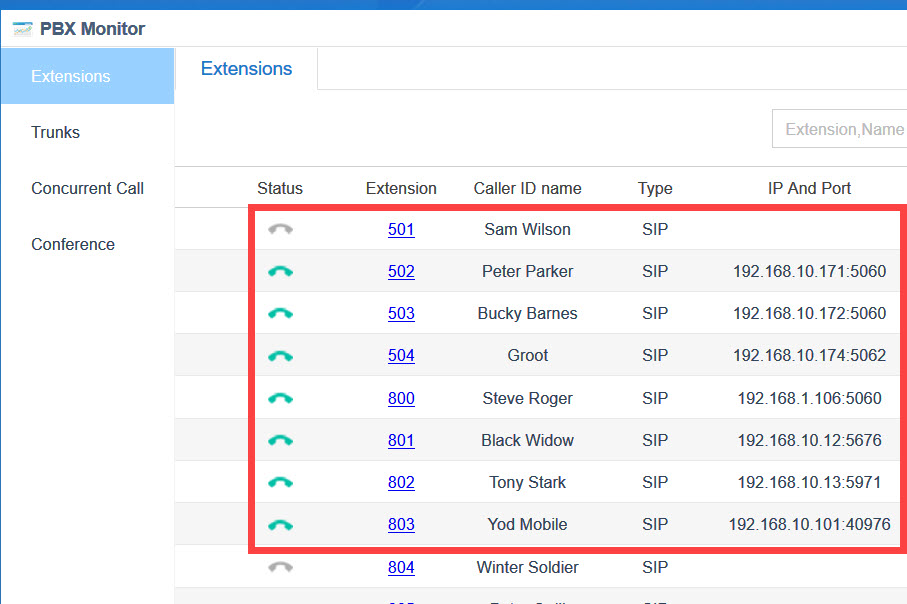Click the green status phone icon for extension 502
The width and height of the screenshot is (907, 604).
pos(281,271)
